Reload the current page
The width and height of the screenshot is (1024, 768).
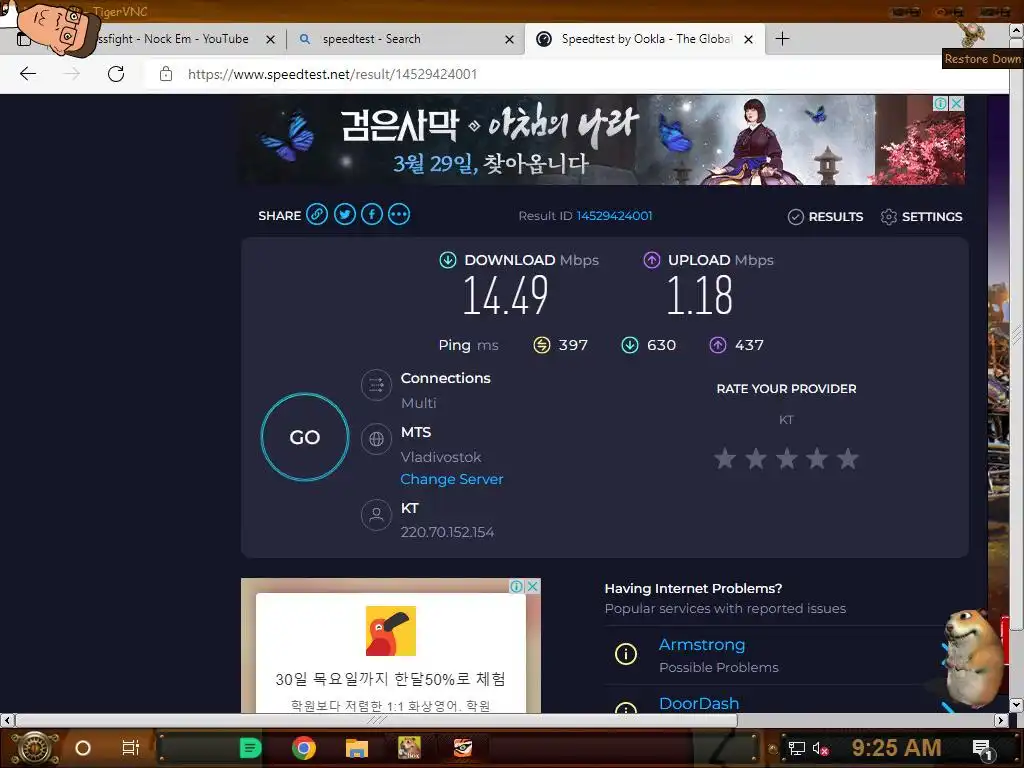coord(116,74)
